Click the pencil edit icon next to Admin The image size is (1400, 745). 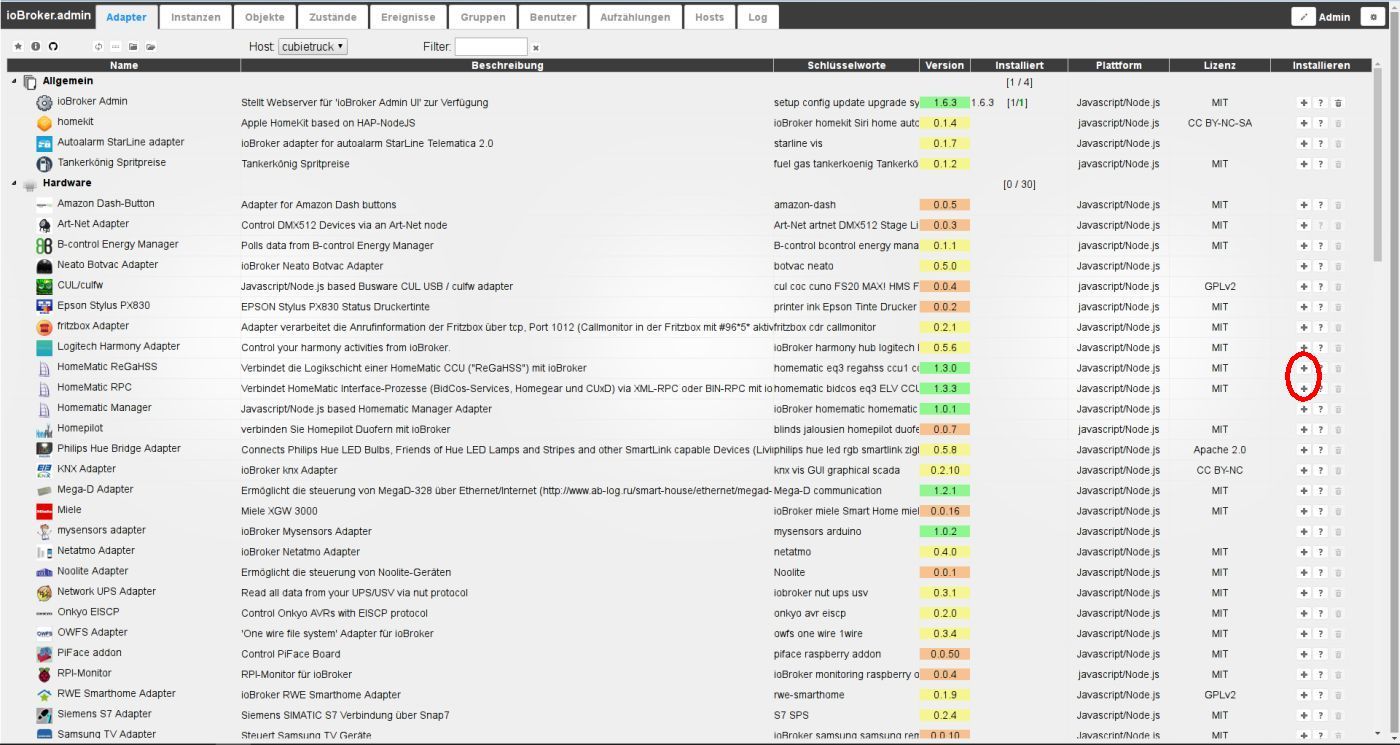1303,17
